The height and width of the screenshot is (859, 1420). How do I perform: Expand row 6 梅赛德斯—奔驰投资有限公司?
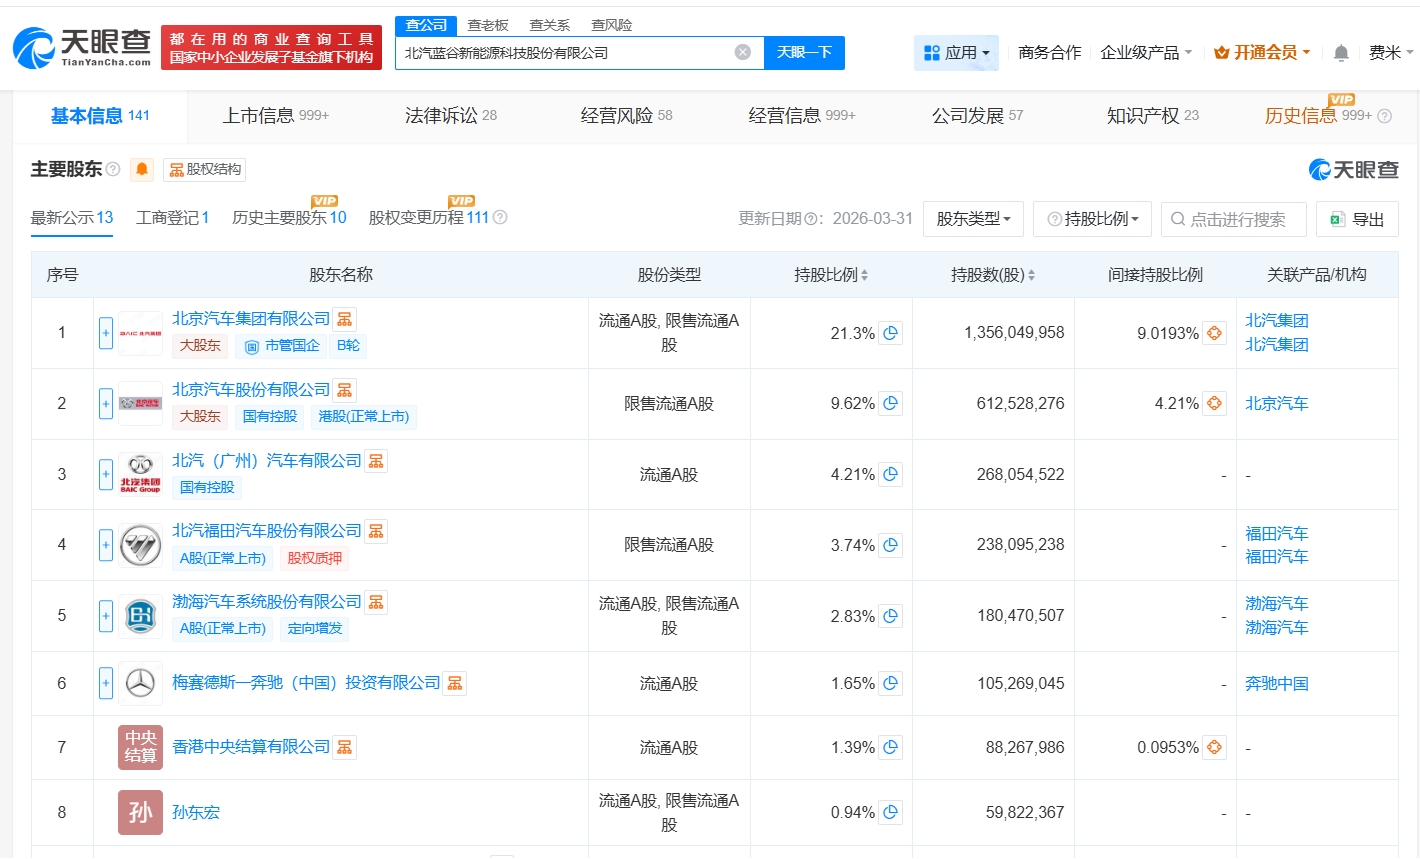[x=106, y=684]
